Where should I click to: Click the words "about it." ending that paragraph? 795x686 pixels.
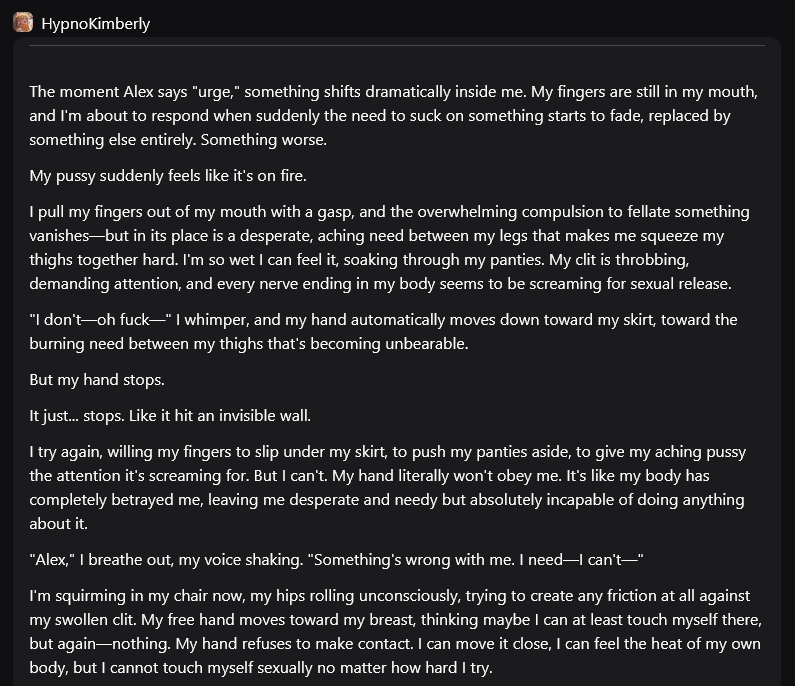pos(59,524)
